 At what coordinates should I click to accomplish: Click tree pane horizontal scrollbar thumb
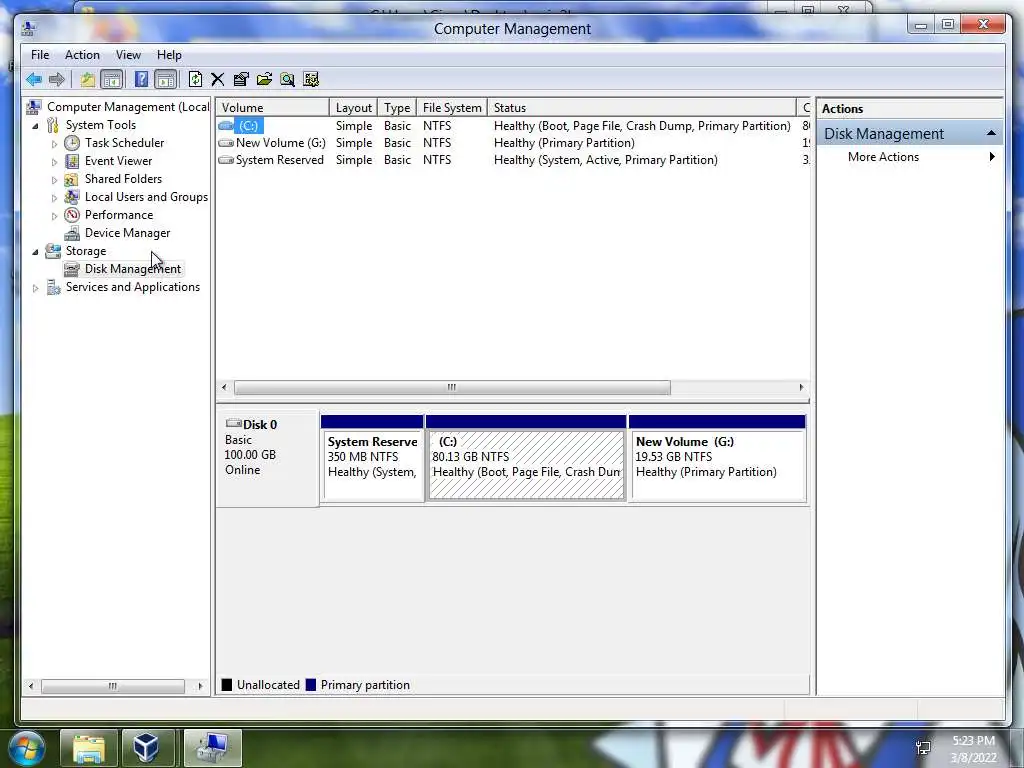point(112,686)
